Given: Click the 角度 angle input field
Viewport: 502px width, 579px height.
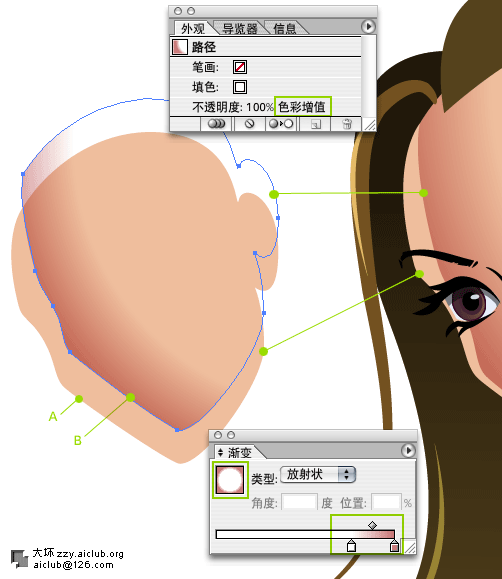Looking at the screenshot, I should pos(299,503).
